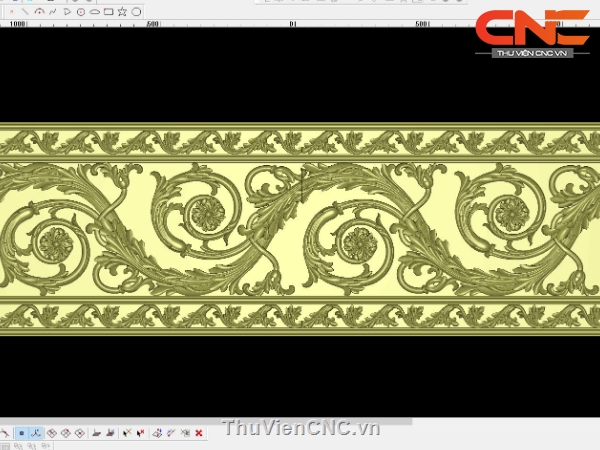Select the plain circle tool after the star
This screenshot has width=600, height=450.
136,12
